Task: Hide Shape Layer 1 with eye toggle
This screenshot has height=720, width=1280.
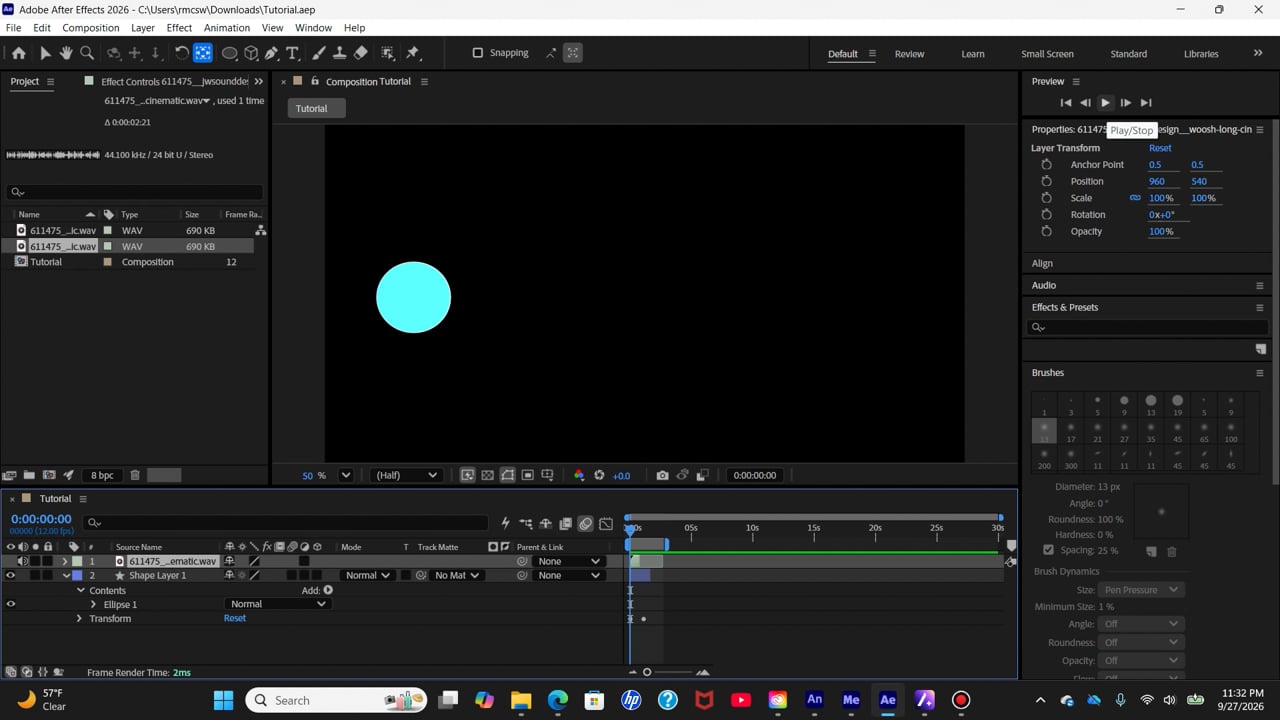Action: 11,575
